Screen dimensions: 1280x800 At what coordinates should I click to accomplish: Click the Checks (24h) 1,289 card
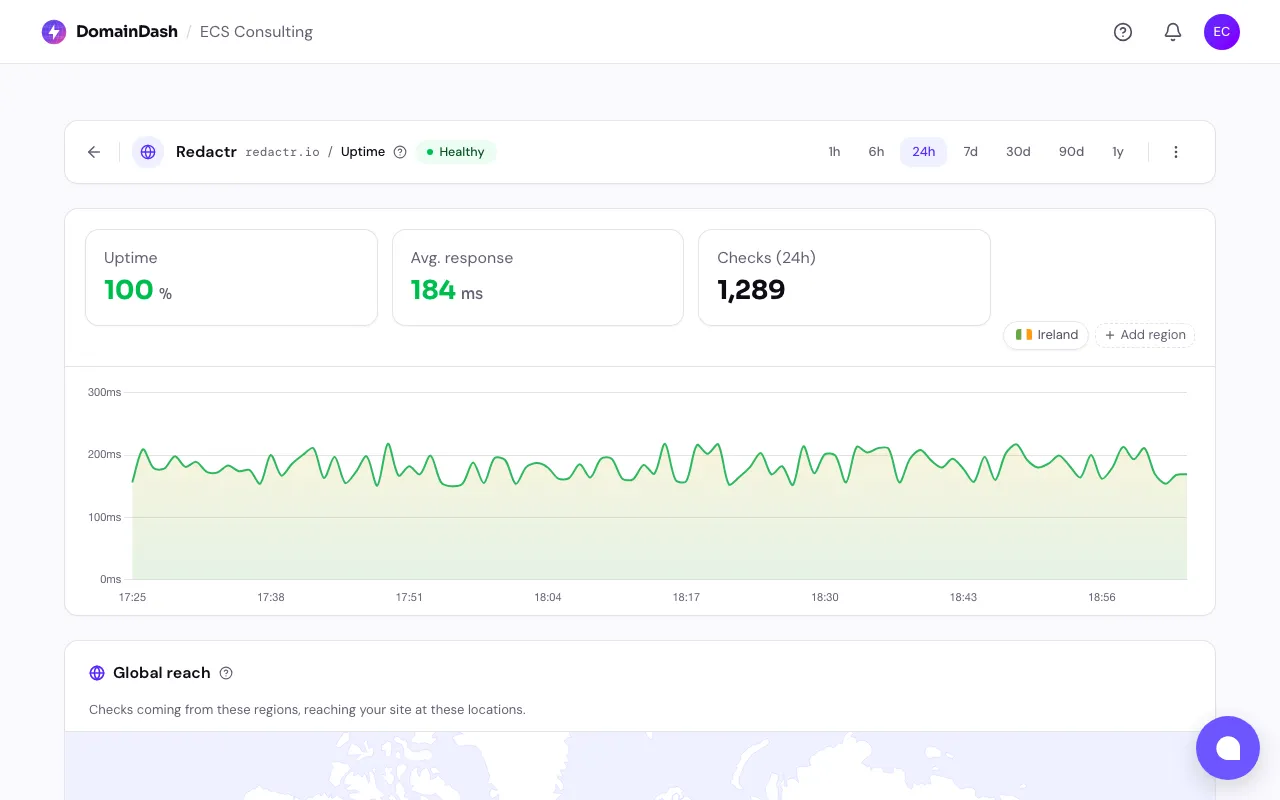tap(844, 277)
